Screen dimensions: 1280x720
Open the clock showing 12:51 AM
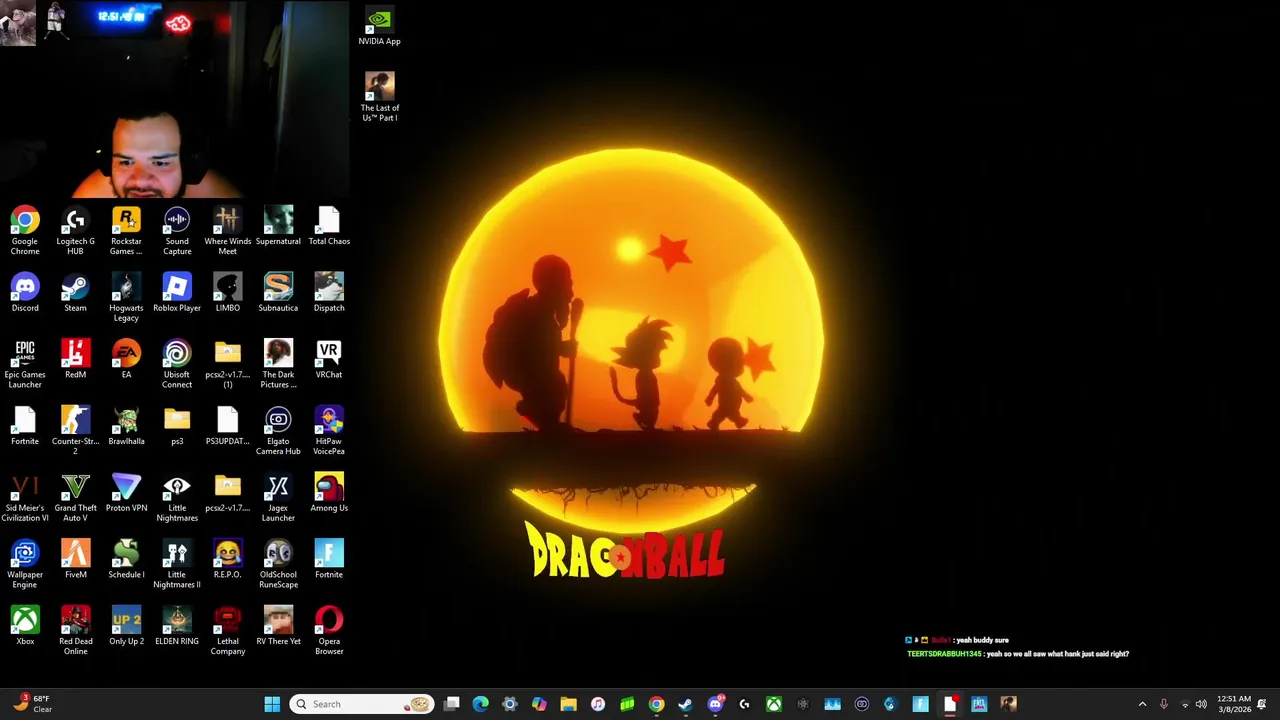point(1234,704)
